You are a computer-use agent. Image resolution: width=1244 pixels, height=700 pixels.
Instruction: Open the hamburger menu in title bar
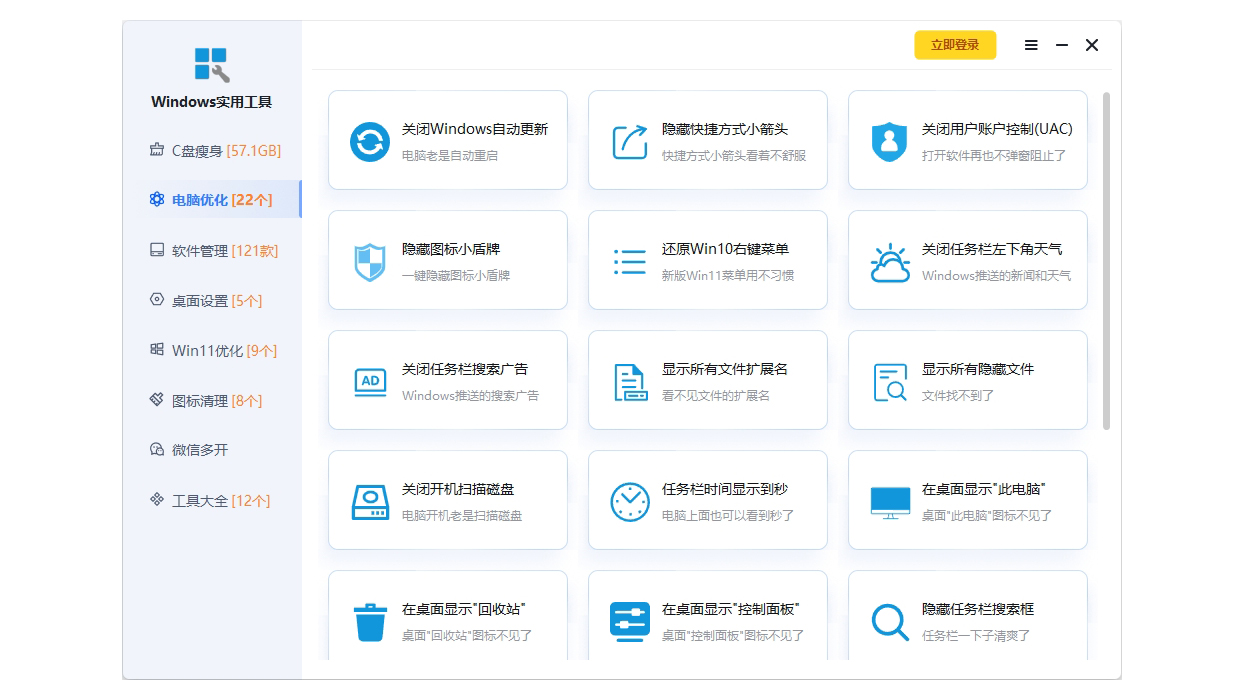pyautogui.click(x=1031, y=45)
